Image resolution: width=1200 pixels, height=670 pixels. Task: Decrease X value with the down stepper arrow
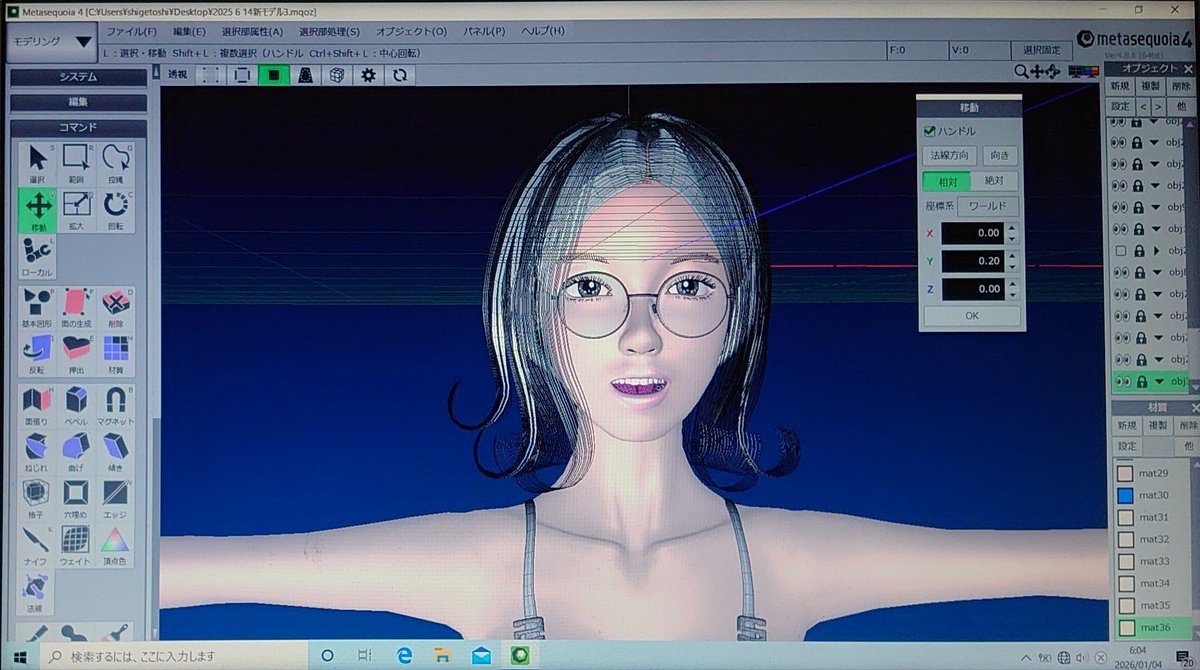click(1012, 238)
